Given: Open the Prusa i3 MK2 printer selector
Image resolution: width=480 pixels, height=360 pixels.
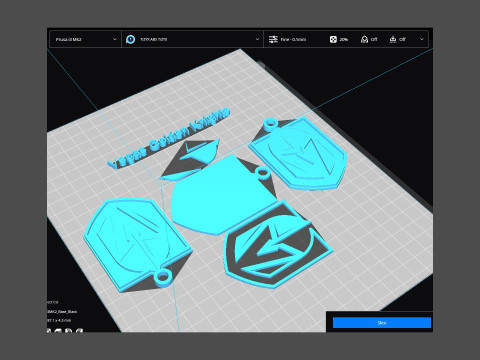Looking at the screenshot, I should tap(85, 39).
